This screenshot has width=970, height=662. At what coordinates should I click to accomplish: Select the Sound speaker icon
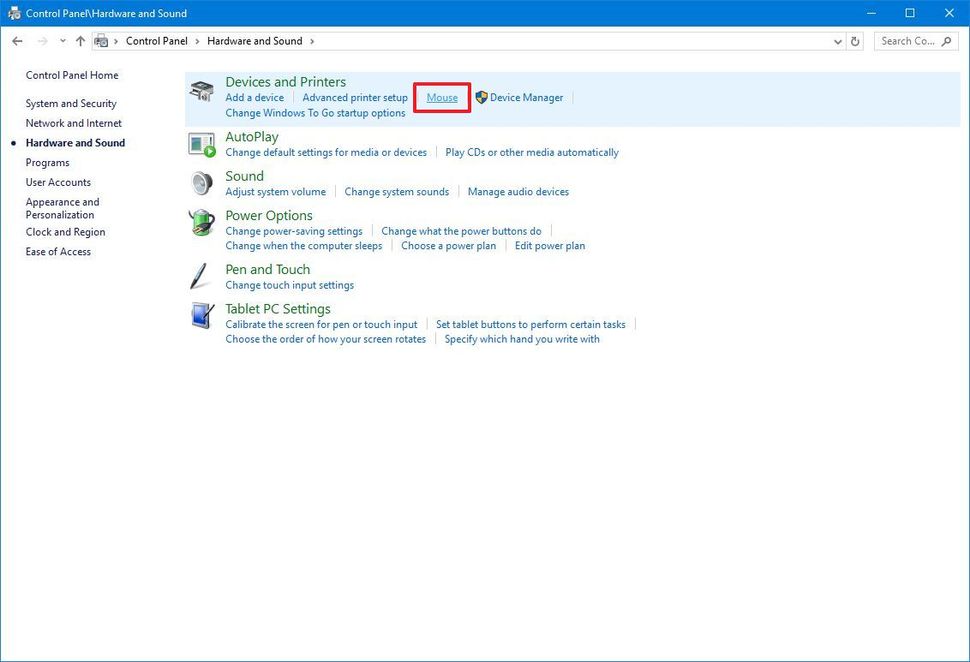(200, 184)
